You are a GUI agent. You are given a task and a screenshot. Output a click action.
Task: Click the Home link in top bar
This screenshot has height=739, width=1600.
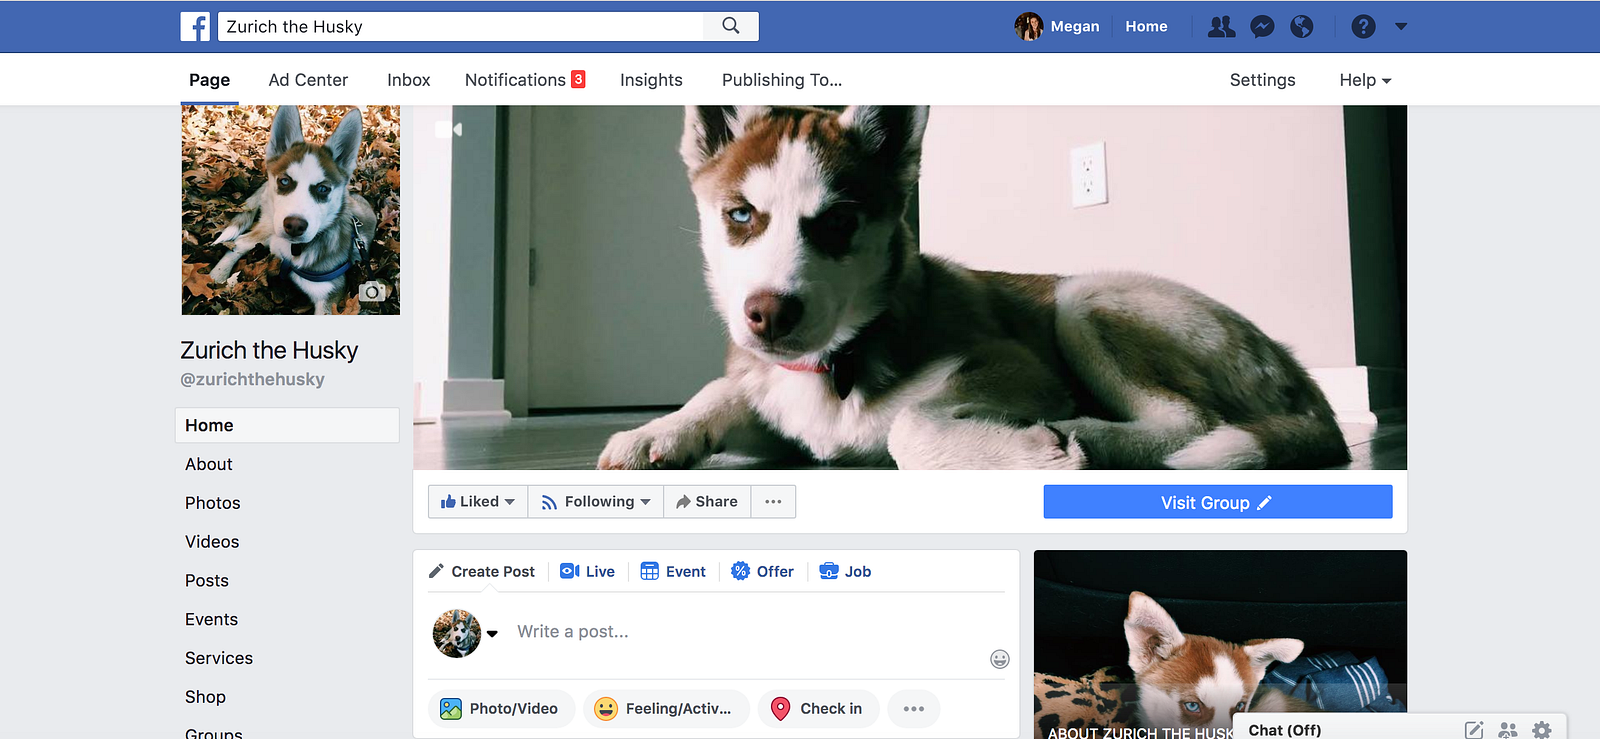1146,27
